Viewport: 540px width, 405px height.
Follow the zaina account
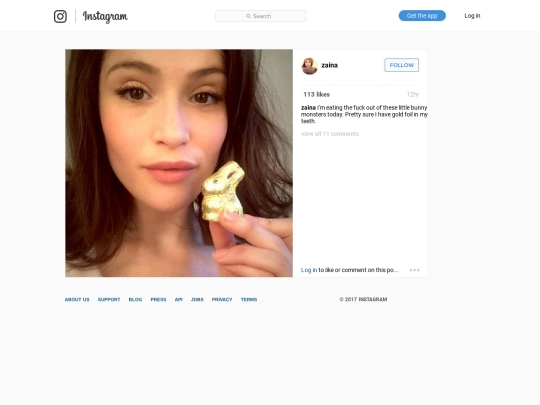(x=402, y=65)
